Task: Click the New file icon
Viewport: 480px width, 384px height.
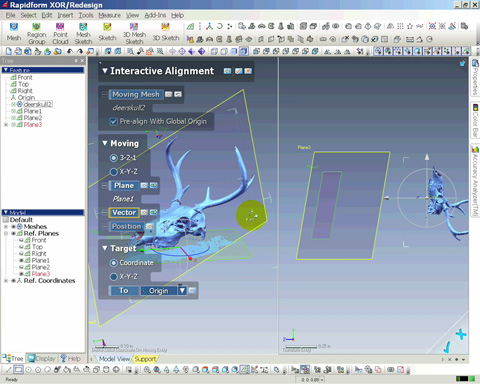Action: (9, 51)
